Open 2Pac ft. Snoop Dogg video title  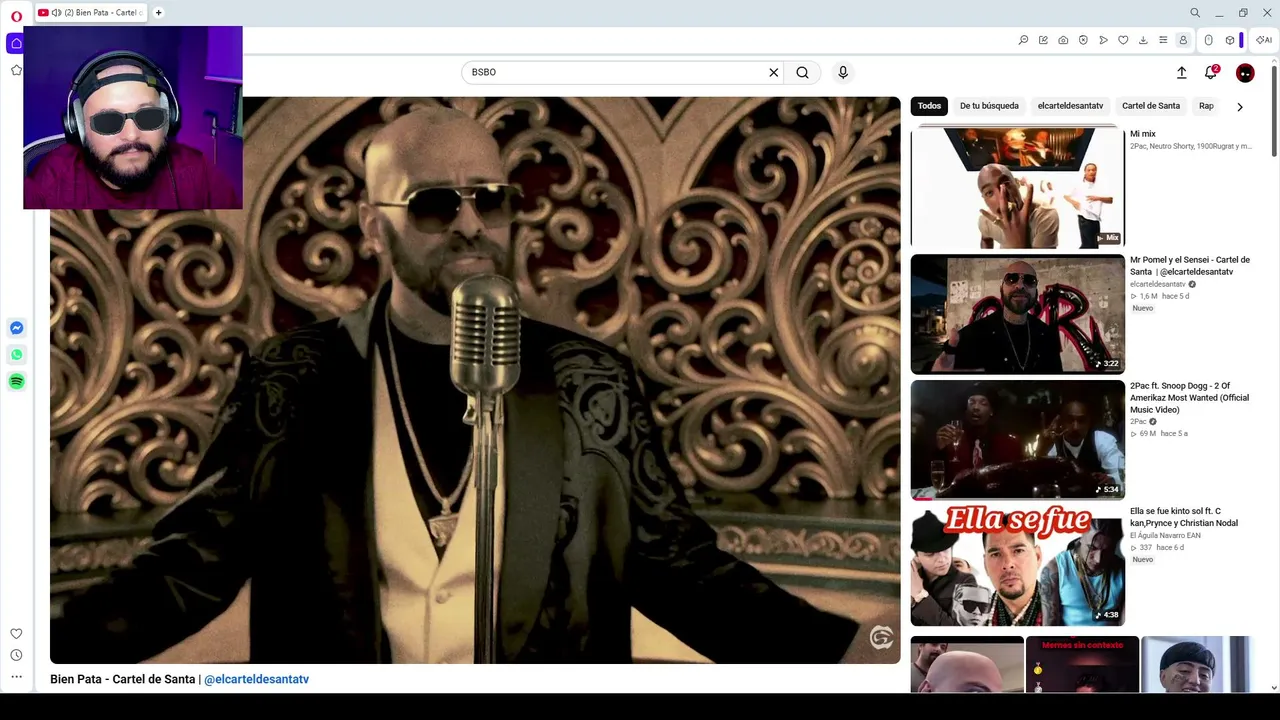1190,398
